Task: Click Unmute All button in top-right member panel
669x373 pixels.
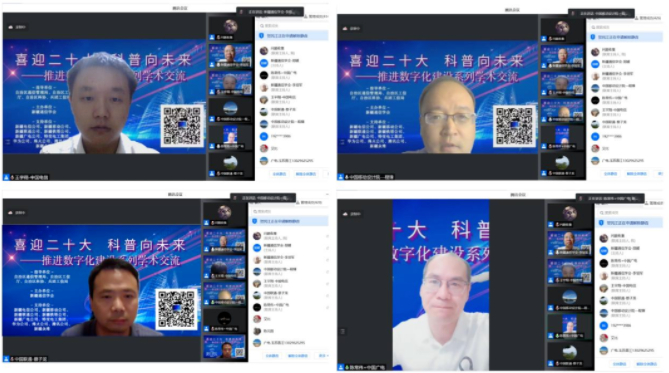Action: (636, 174)
